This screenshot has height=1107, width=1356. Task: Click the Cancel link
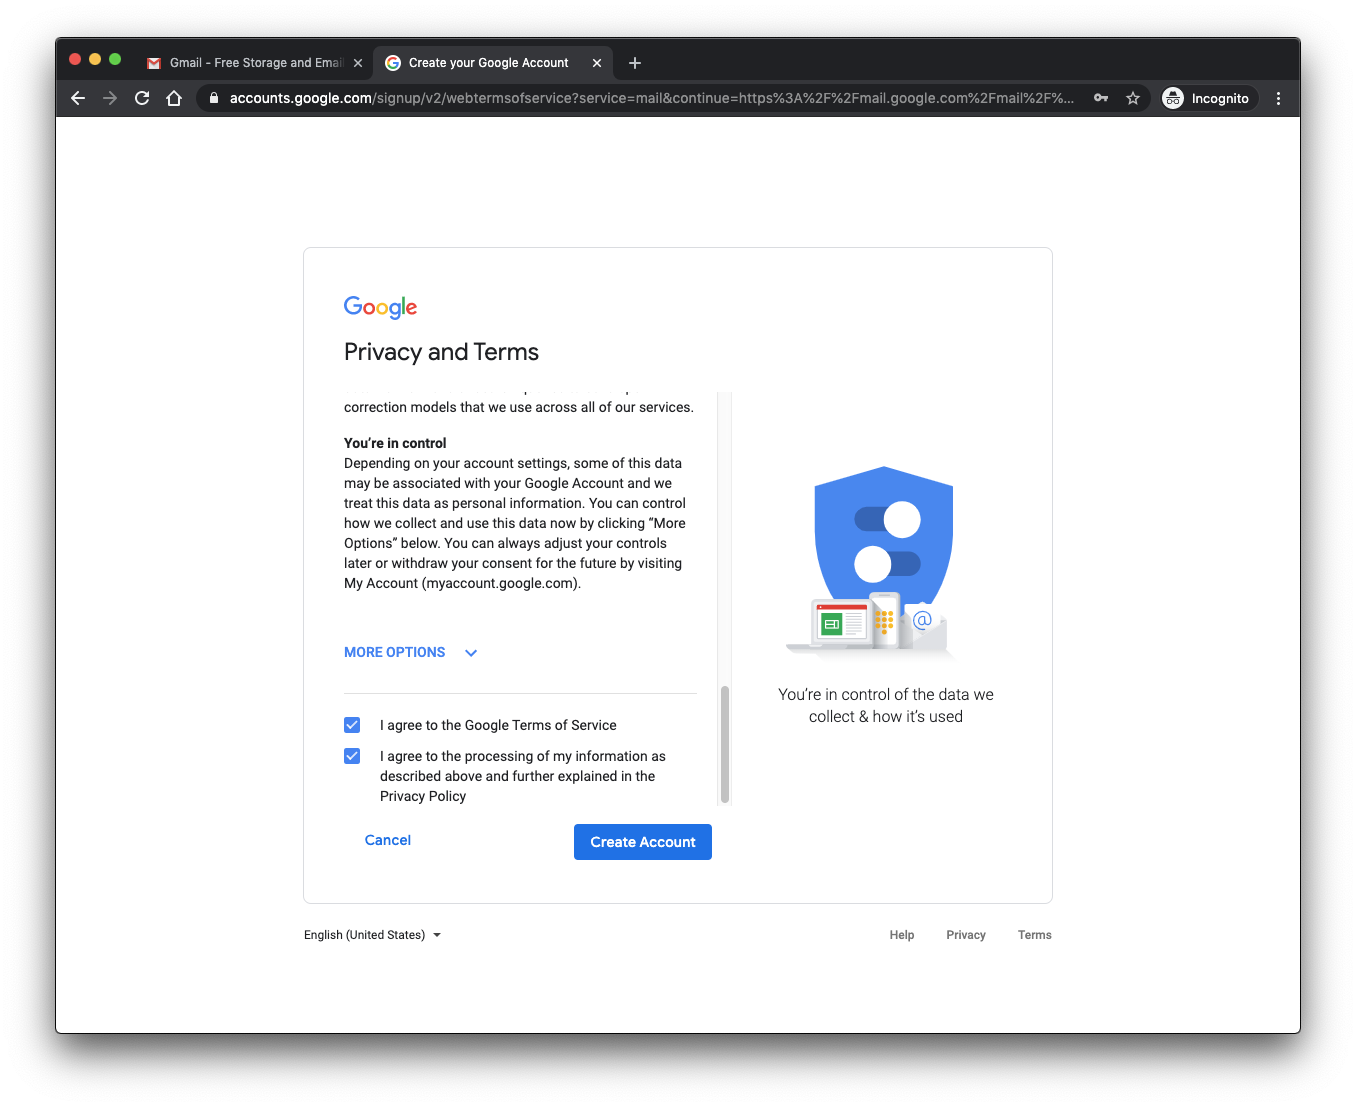point(388,840)
